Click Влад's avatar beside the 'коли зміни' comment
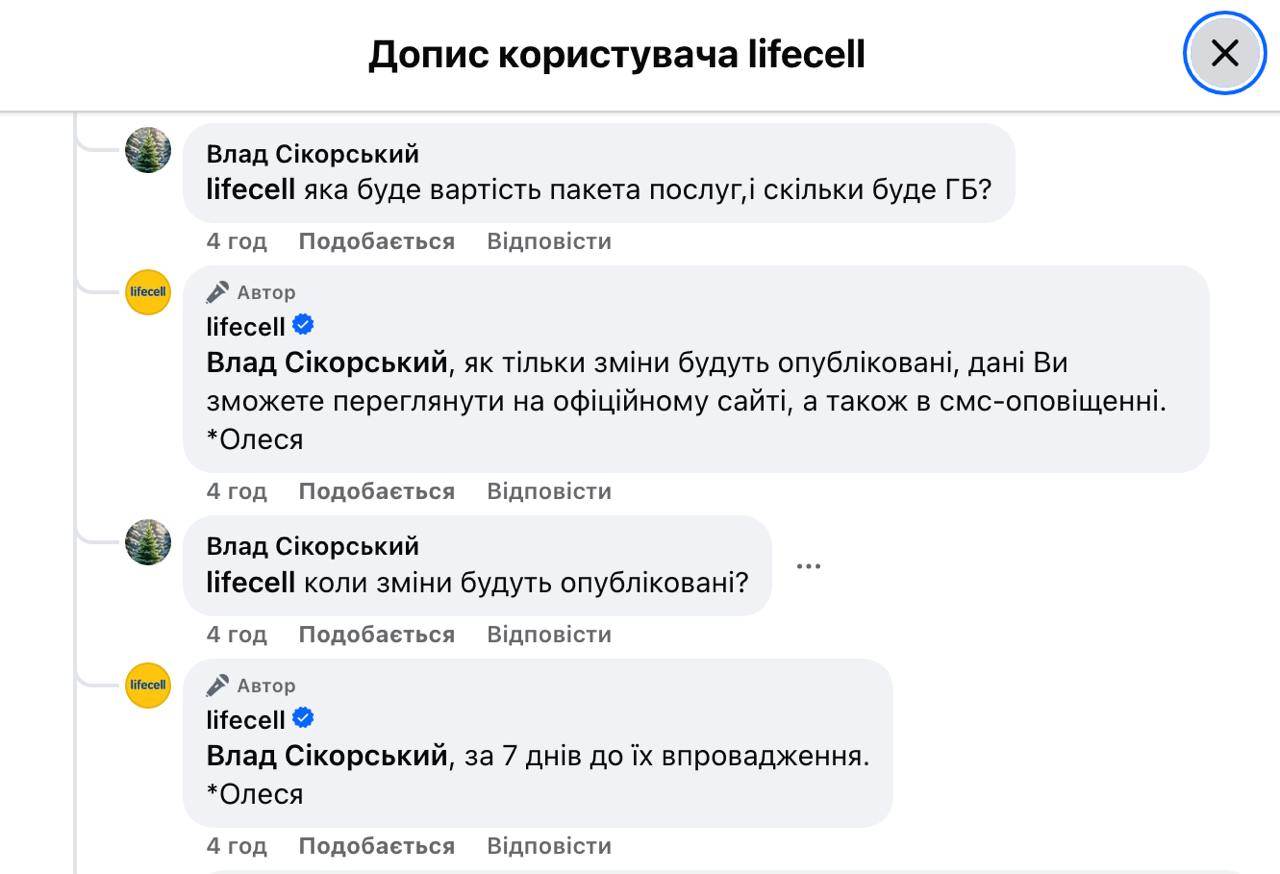 [x=148, y=542]
